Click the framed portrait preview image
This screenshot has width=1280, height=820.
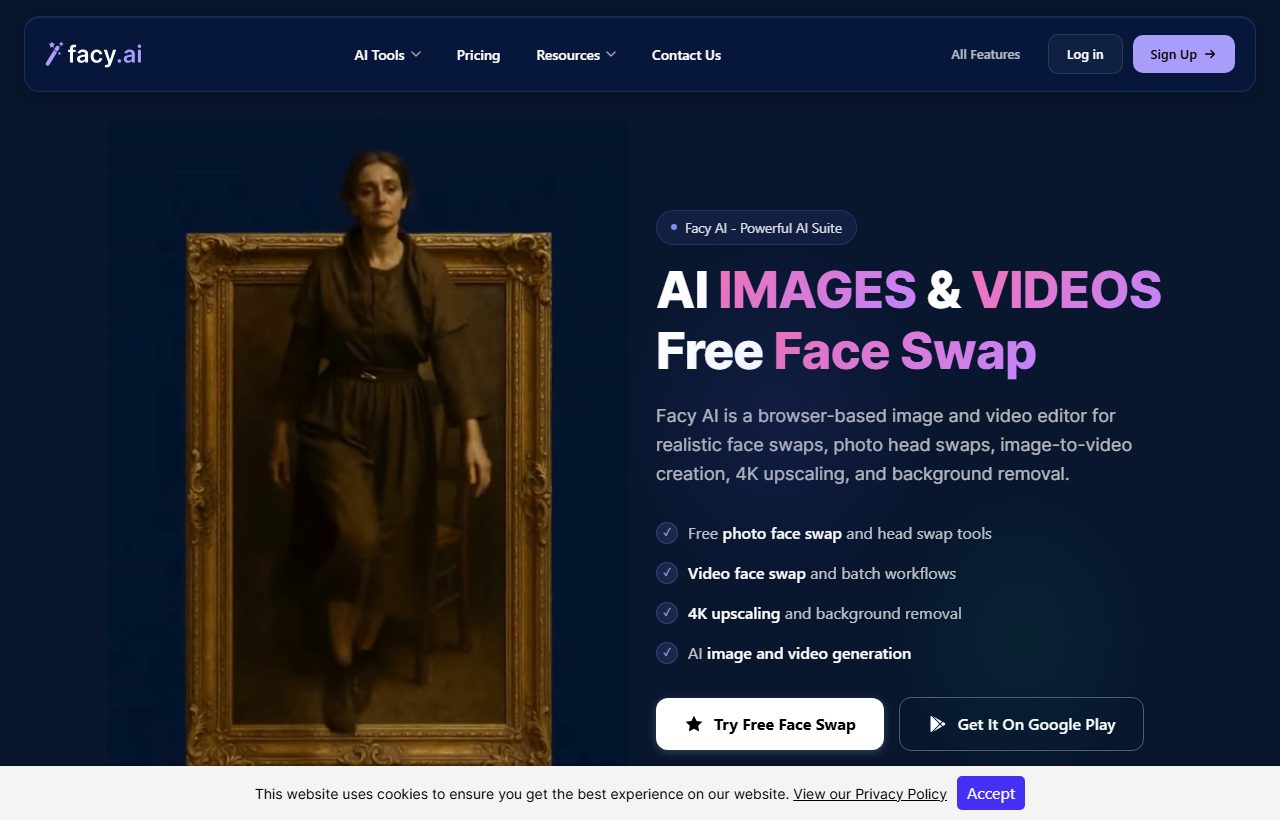pos(368,445)
